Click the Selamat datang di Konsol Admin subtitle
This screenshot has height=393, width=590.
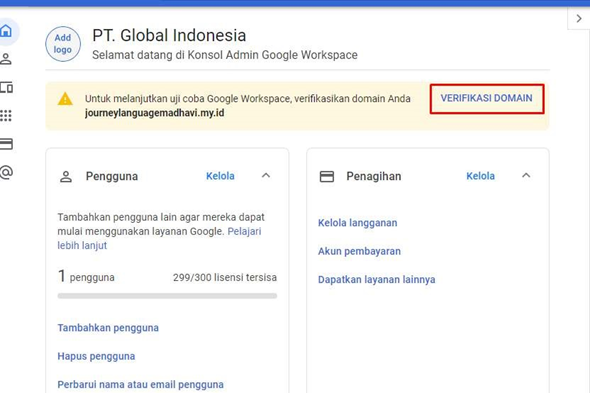[x=225, y=55]
